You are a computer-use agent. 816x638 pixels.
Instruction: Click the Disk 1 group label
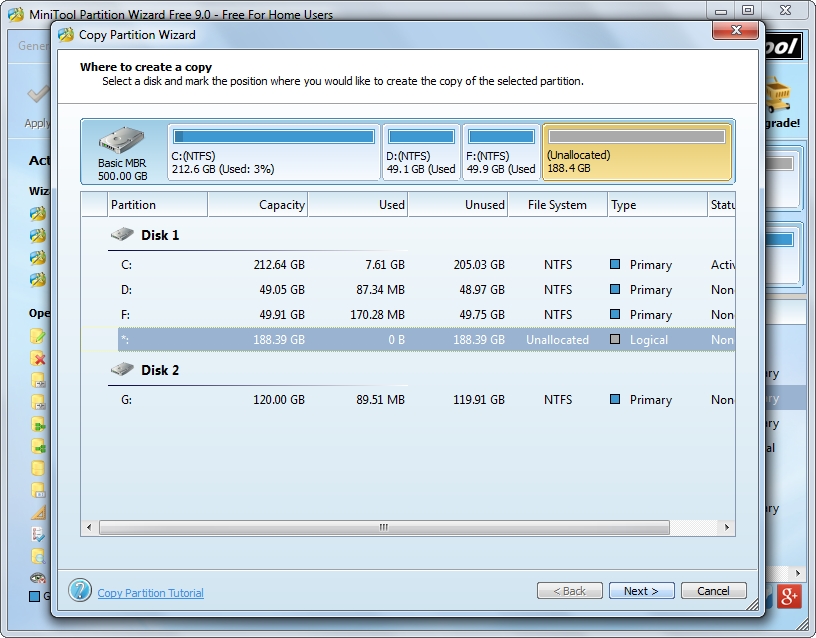pyautogui.click(x=160, y=235)
